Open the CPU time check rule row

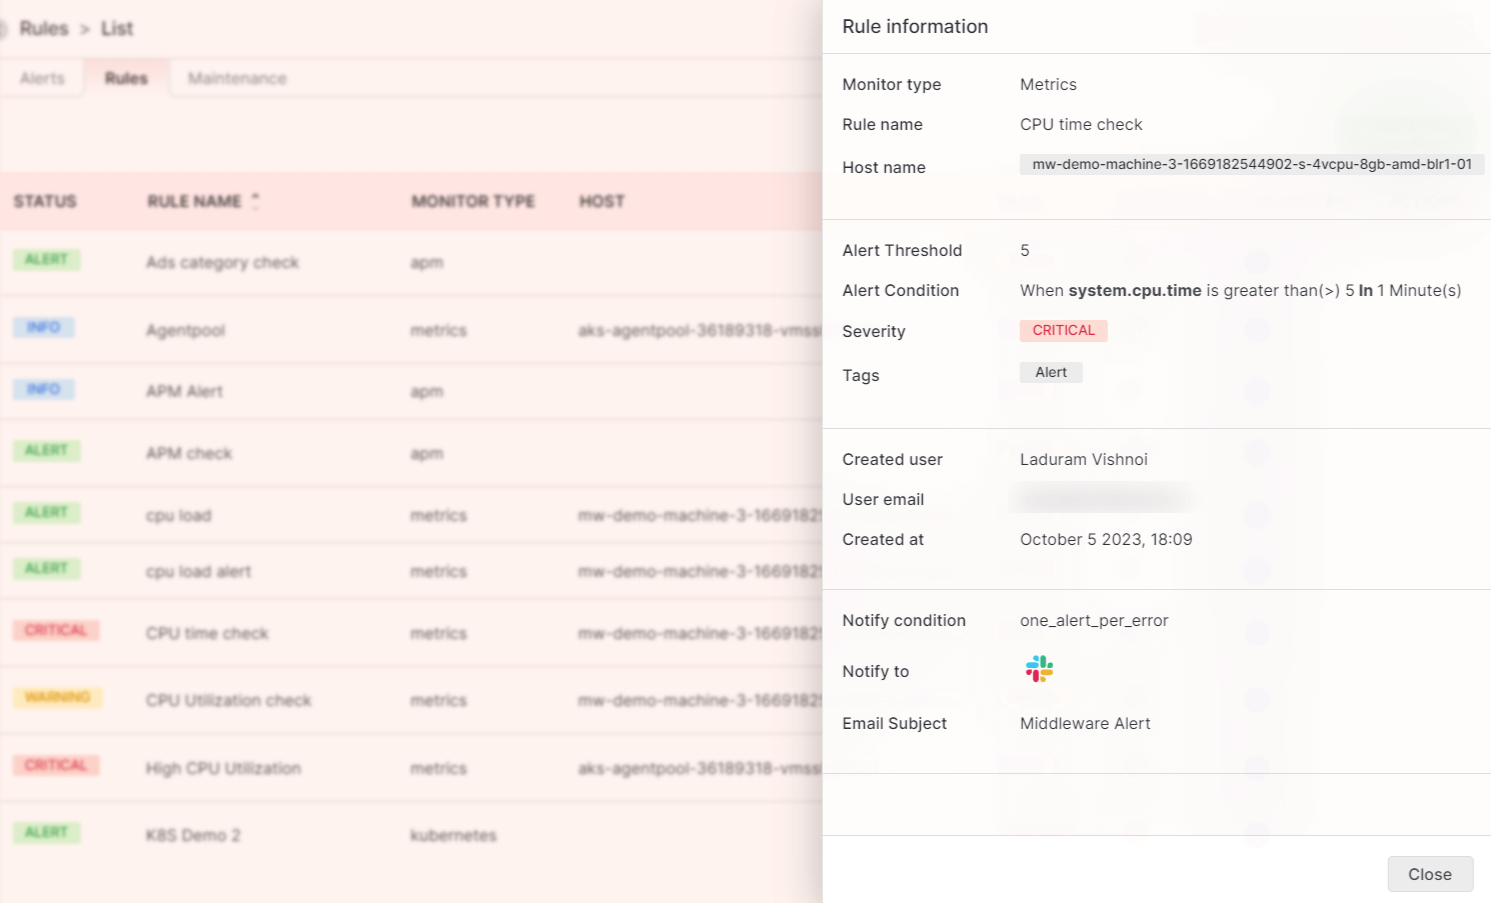tap(206, 633)
